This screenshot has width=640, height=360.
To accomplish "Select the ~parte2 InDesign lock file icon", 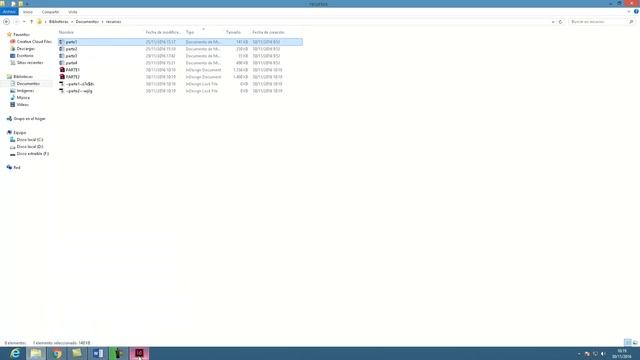I will point(62,91).
